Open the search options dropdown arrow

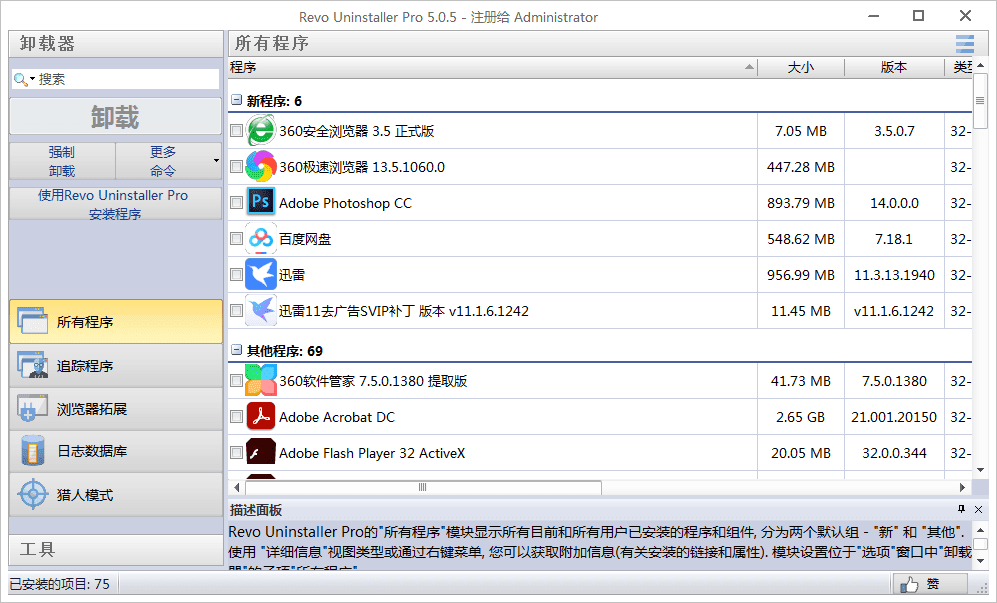click(32, 79)
